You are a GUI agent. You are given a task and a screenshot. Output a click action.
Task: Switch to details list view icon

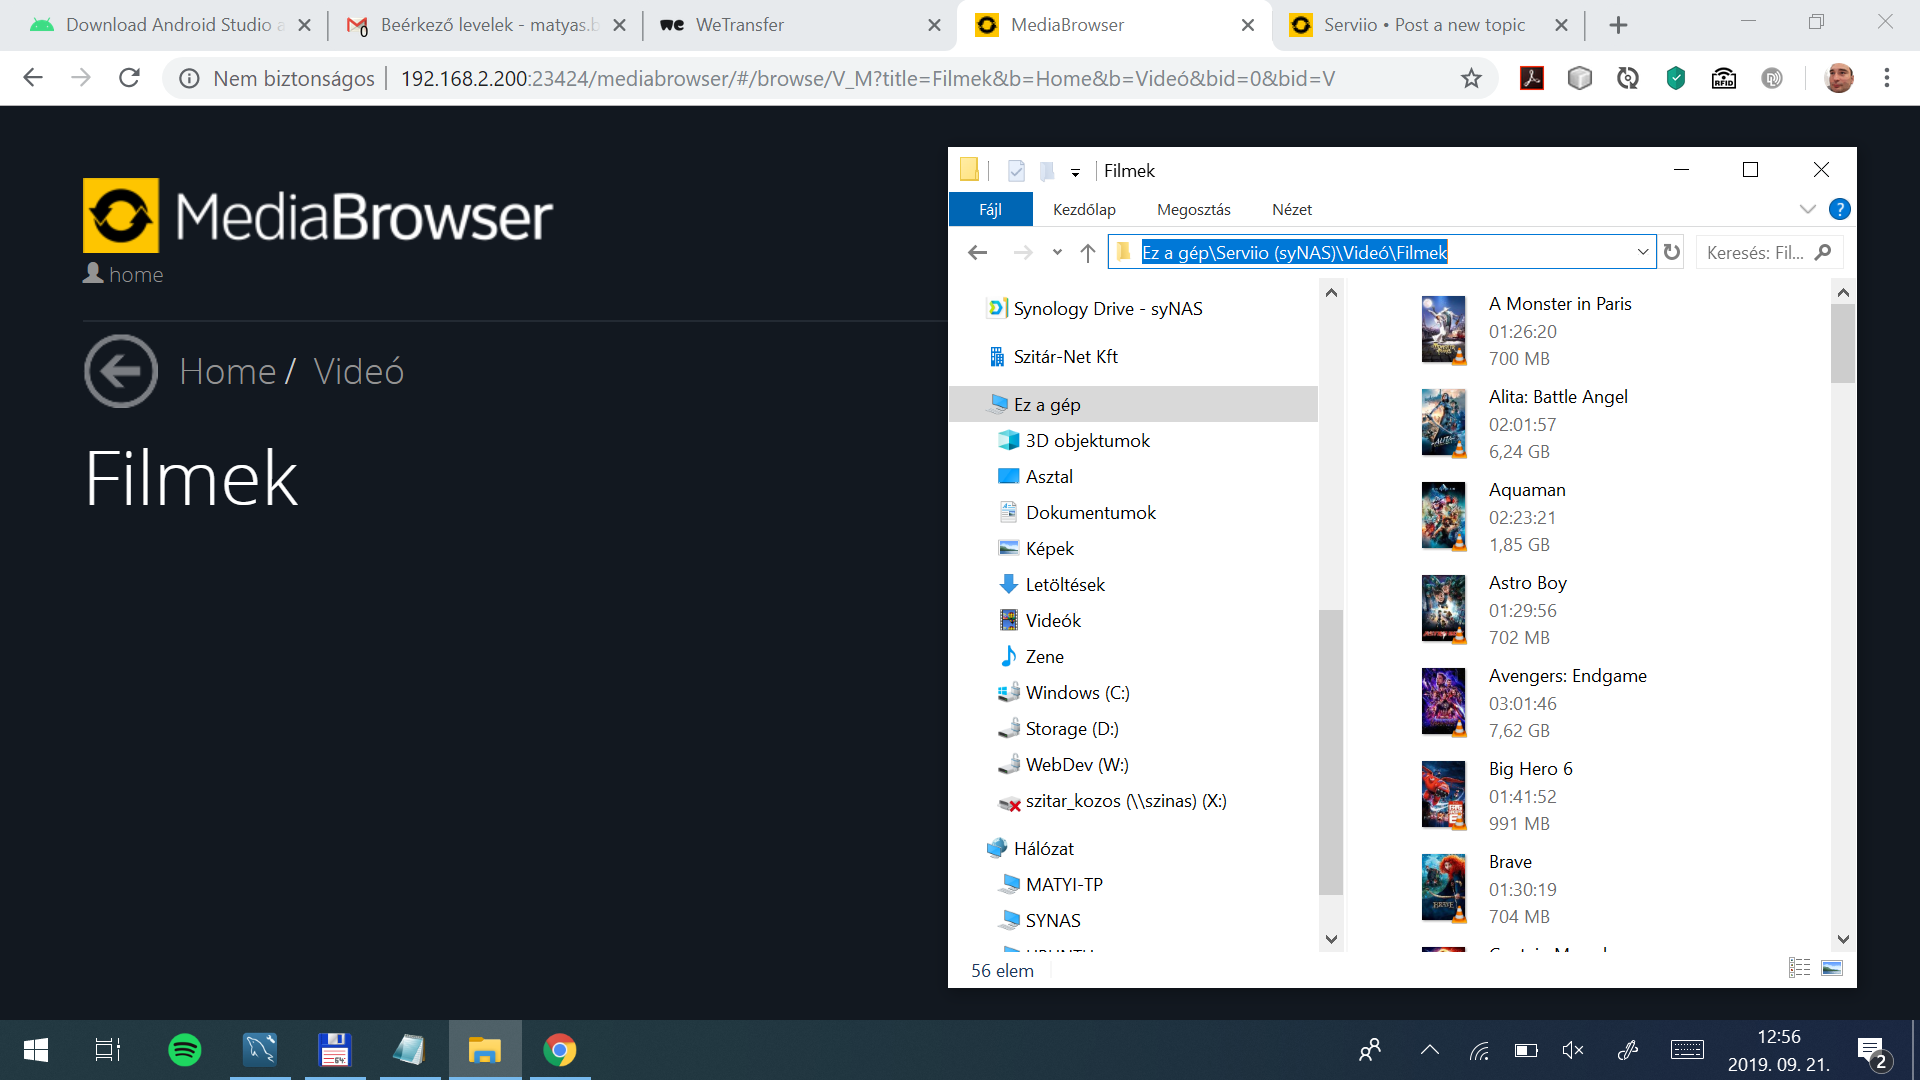pyautogui.click(x=1799, y=968)
